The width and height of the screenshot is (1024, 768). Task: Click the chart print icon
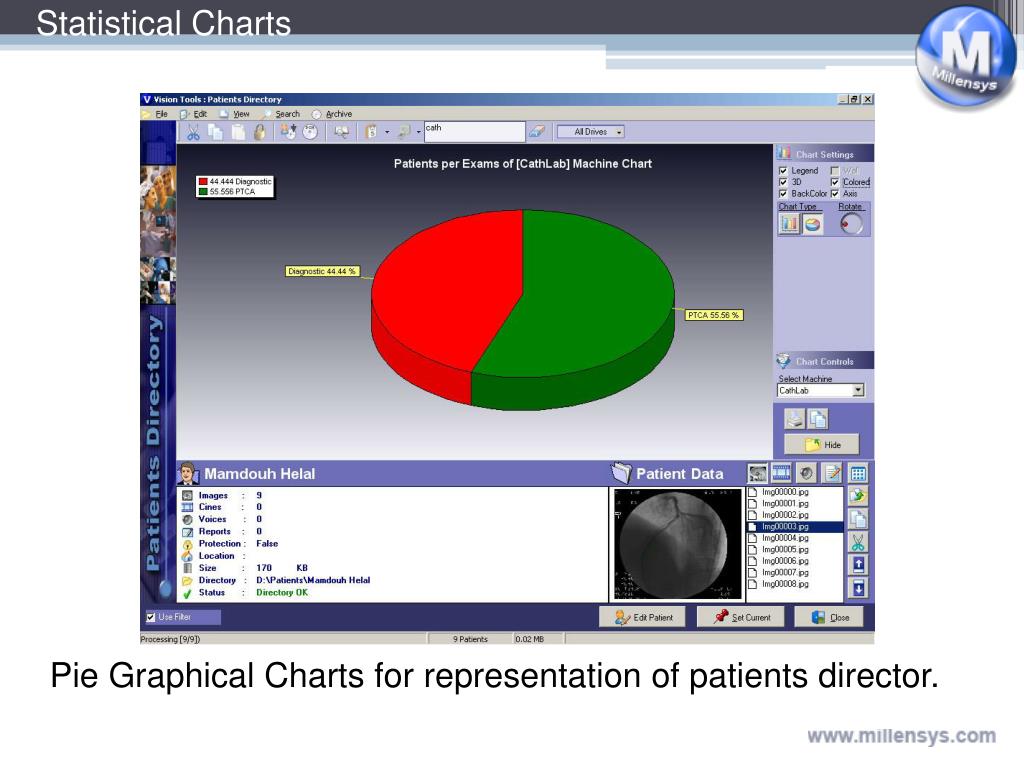pyautogui.click(x=794, y=419)
